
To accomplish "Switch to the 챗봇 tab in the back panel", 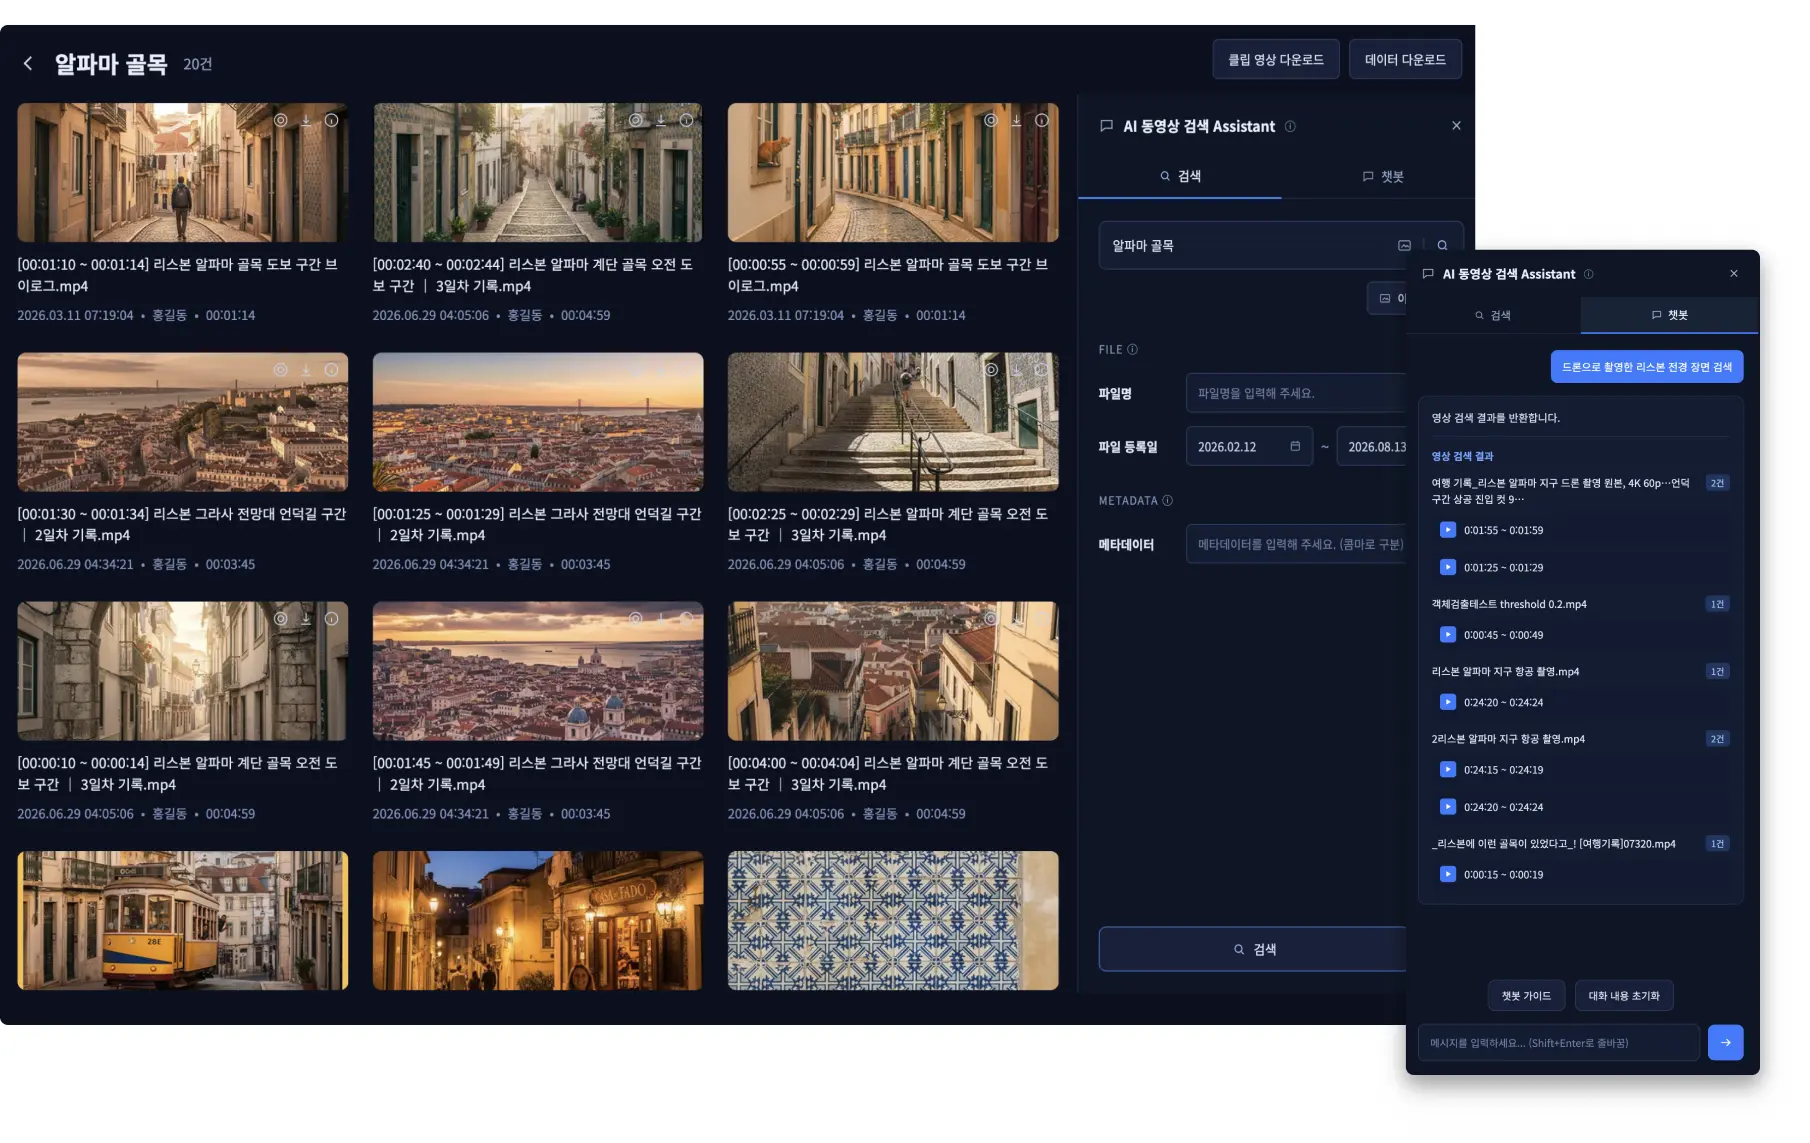I will click(x=1383, y=176).
